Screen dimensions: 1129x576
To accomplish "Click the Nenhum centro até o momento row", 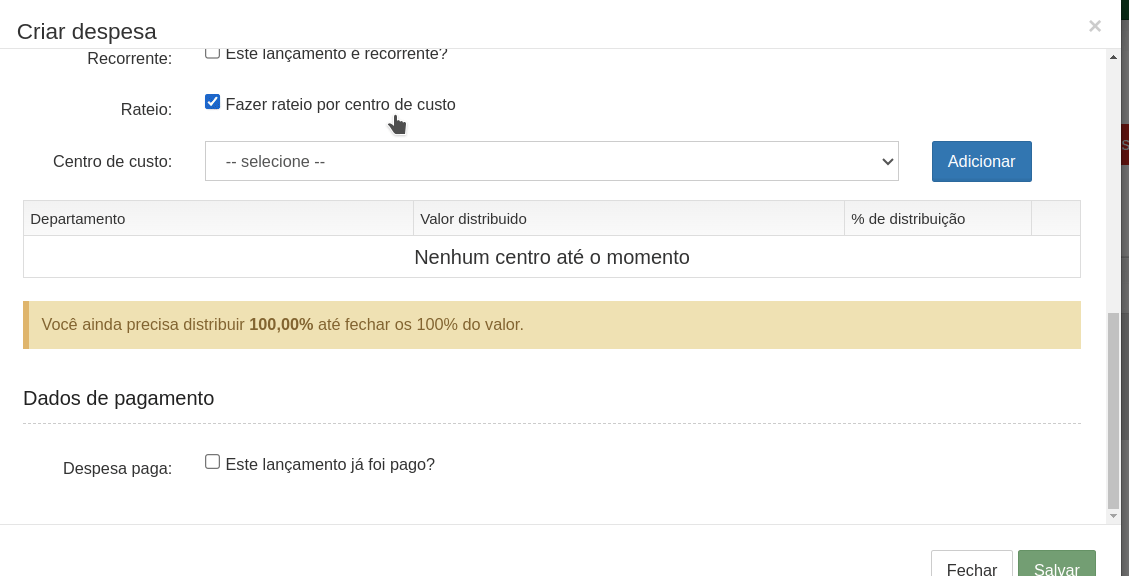I will [x=551, y=257].
